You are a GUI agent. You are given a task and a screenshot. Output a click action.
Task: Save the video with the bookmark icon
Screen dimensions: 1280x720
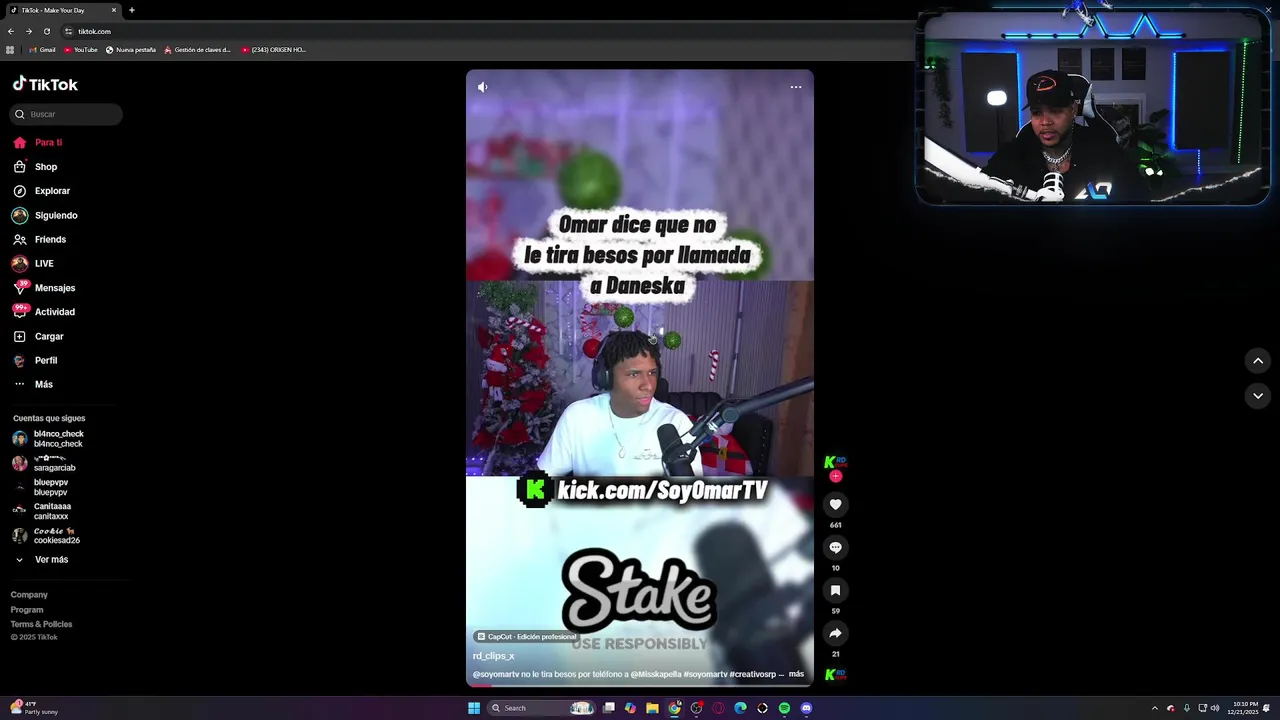click(x=835, y=591)
